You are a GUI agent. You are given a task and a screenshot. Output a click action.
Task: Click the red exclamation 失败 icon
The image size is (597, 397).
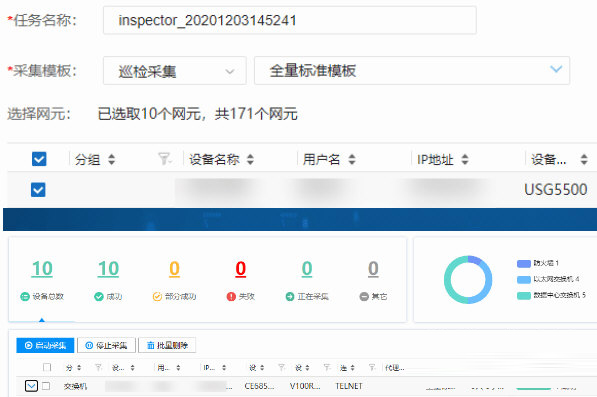(231, 297)
